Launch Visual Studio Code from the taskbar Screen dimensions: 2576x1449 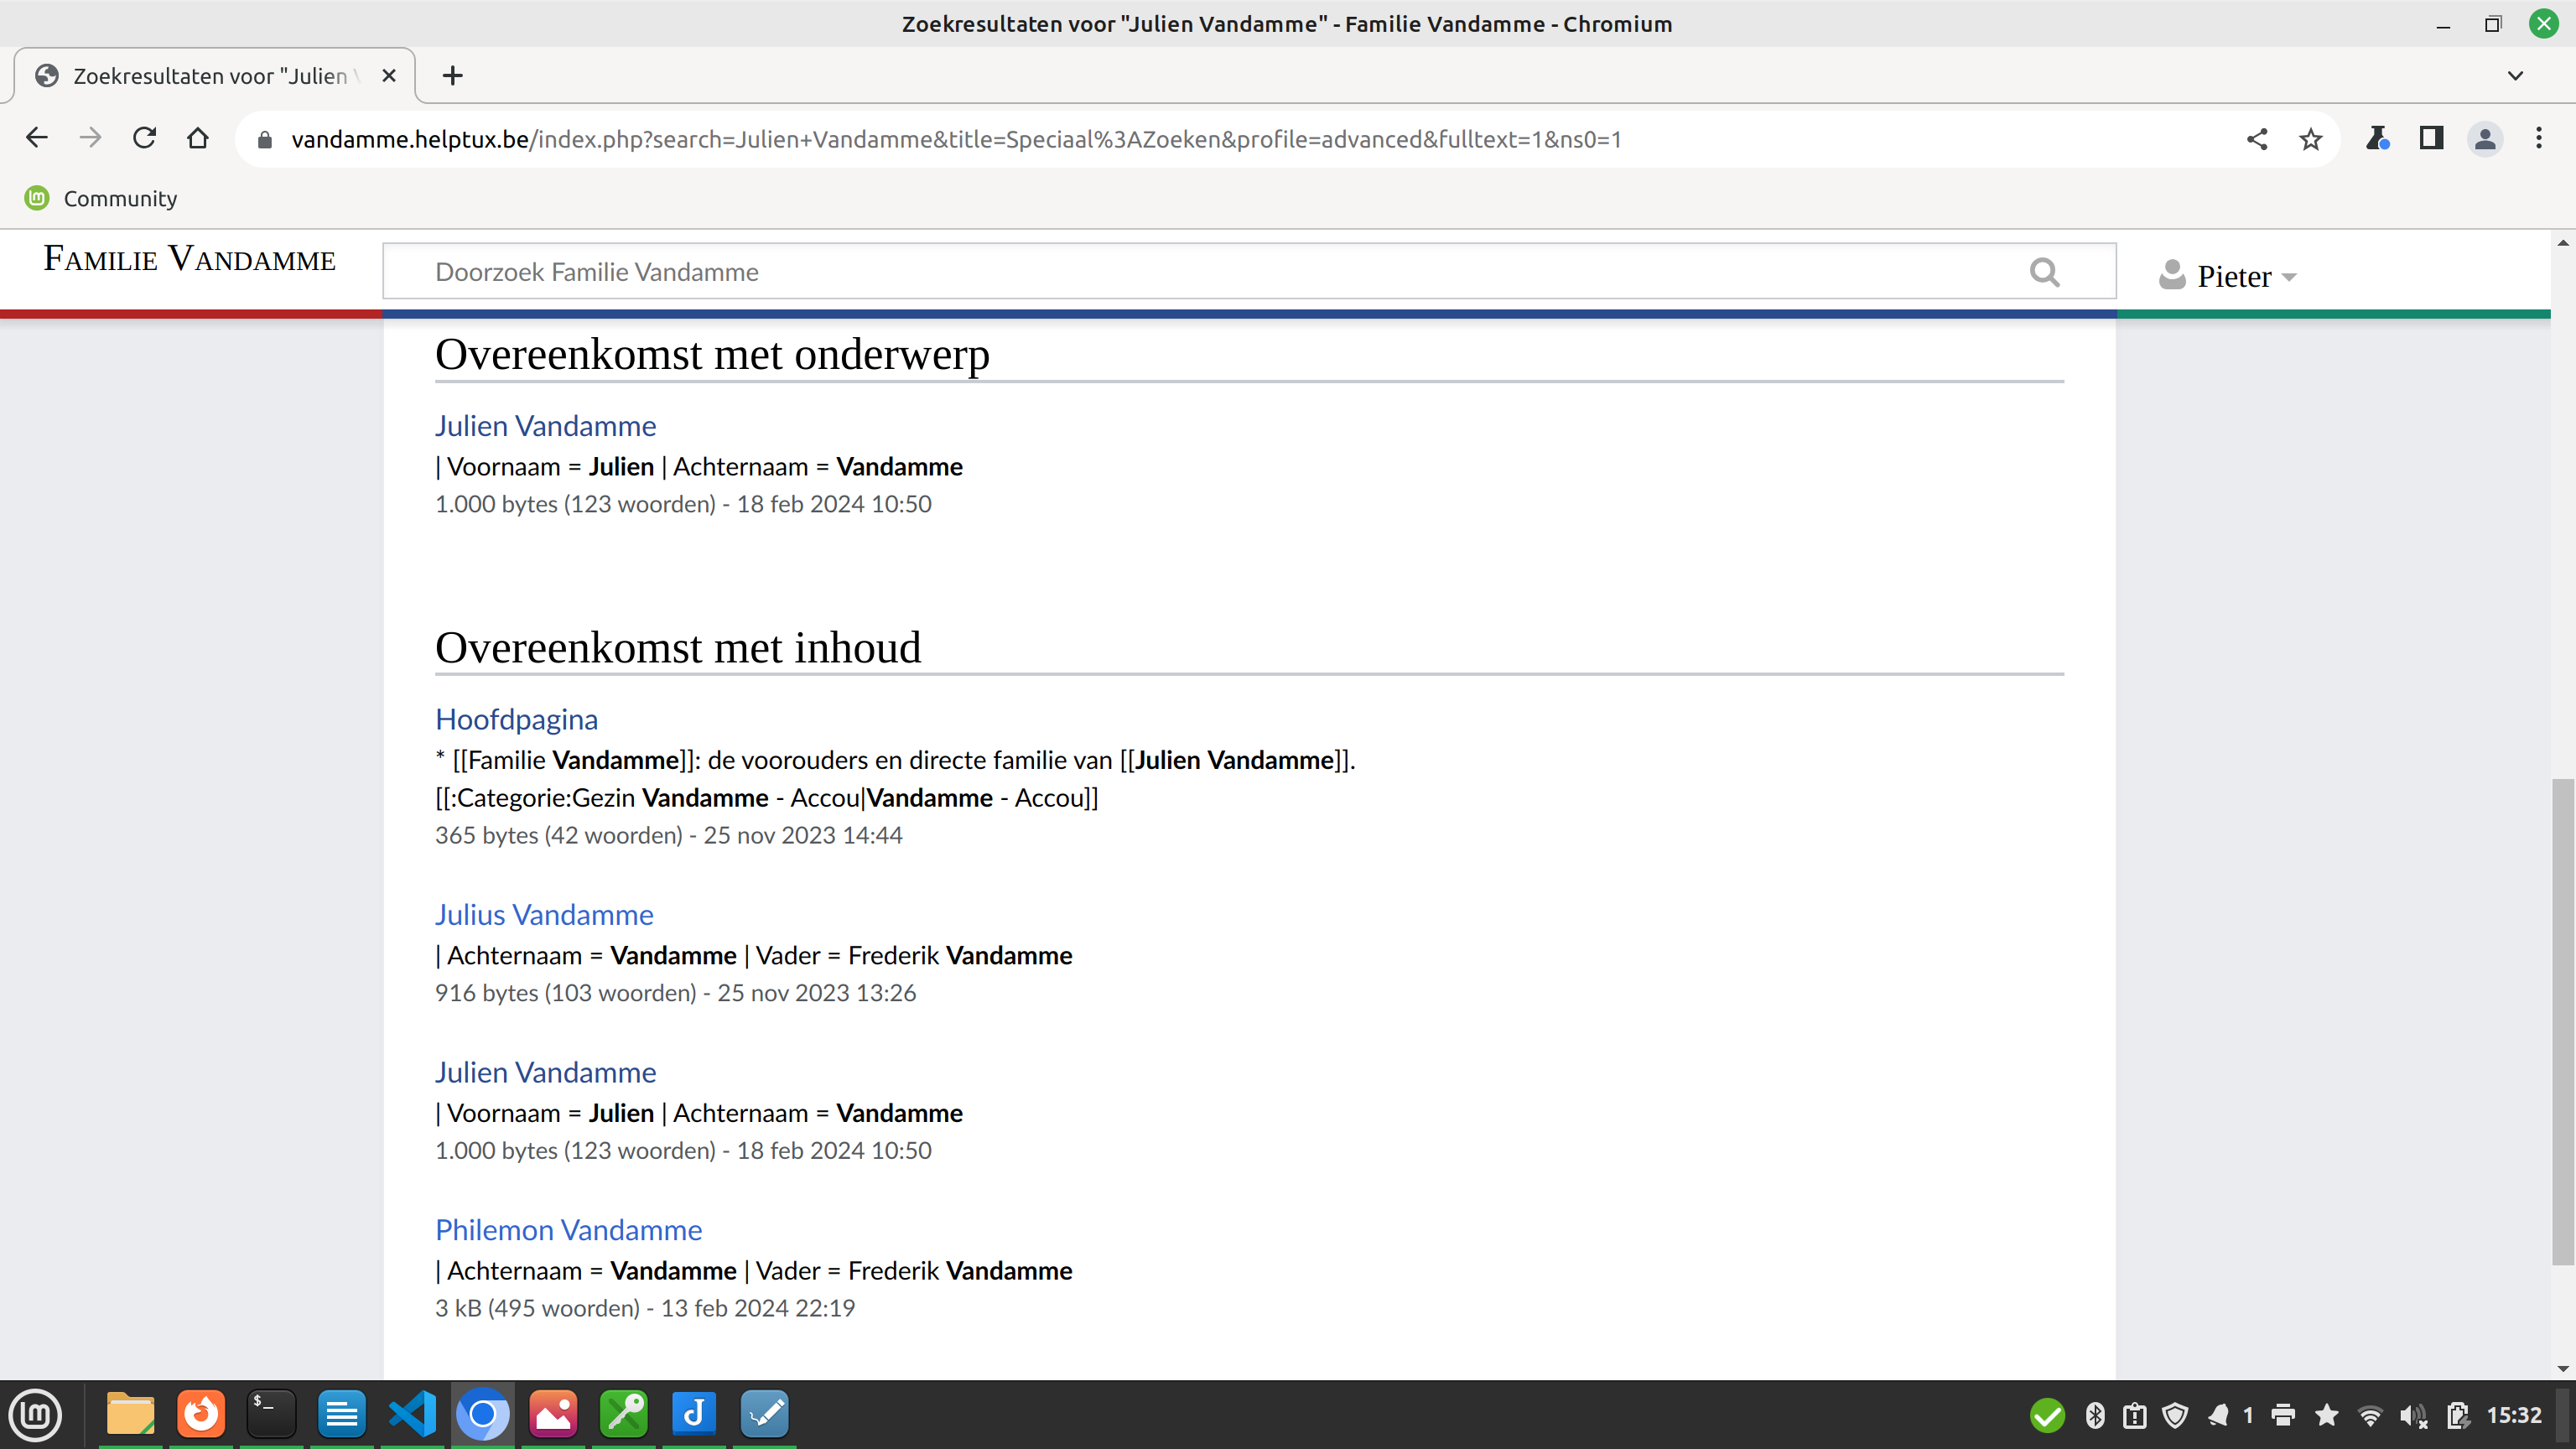coord(412,1413)
